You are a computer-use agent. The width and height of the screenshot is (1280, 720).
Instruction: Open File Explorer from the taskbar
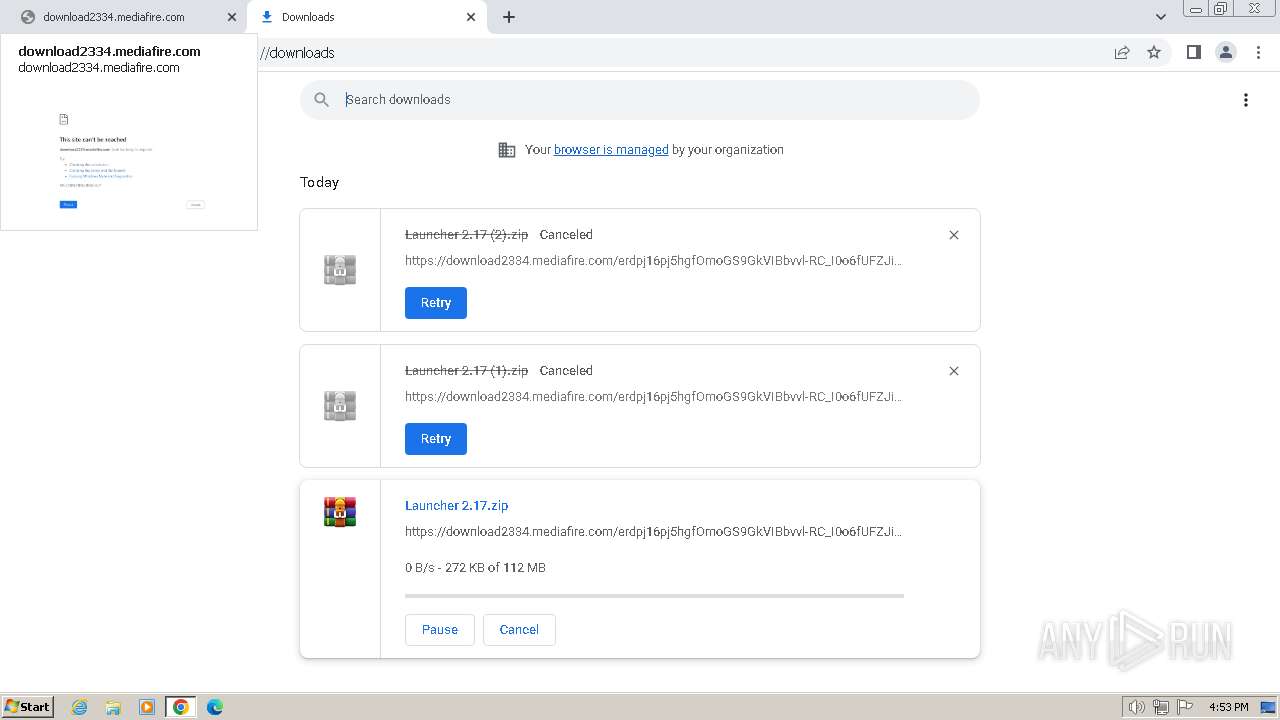113,707
